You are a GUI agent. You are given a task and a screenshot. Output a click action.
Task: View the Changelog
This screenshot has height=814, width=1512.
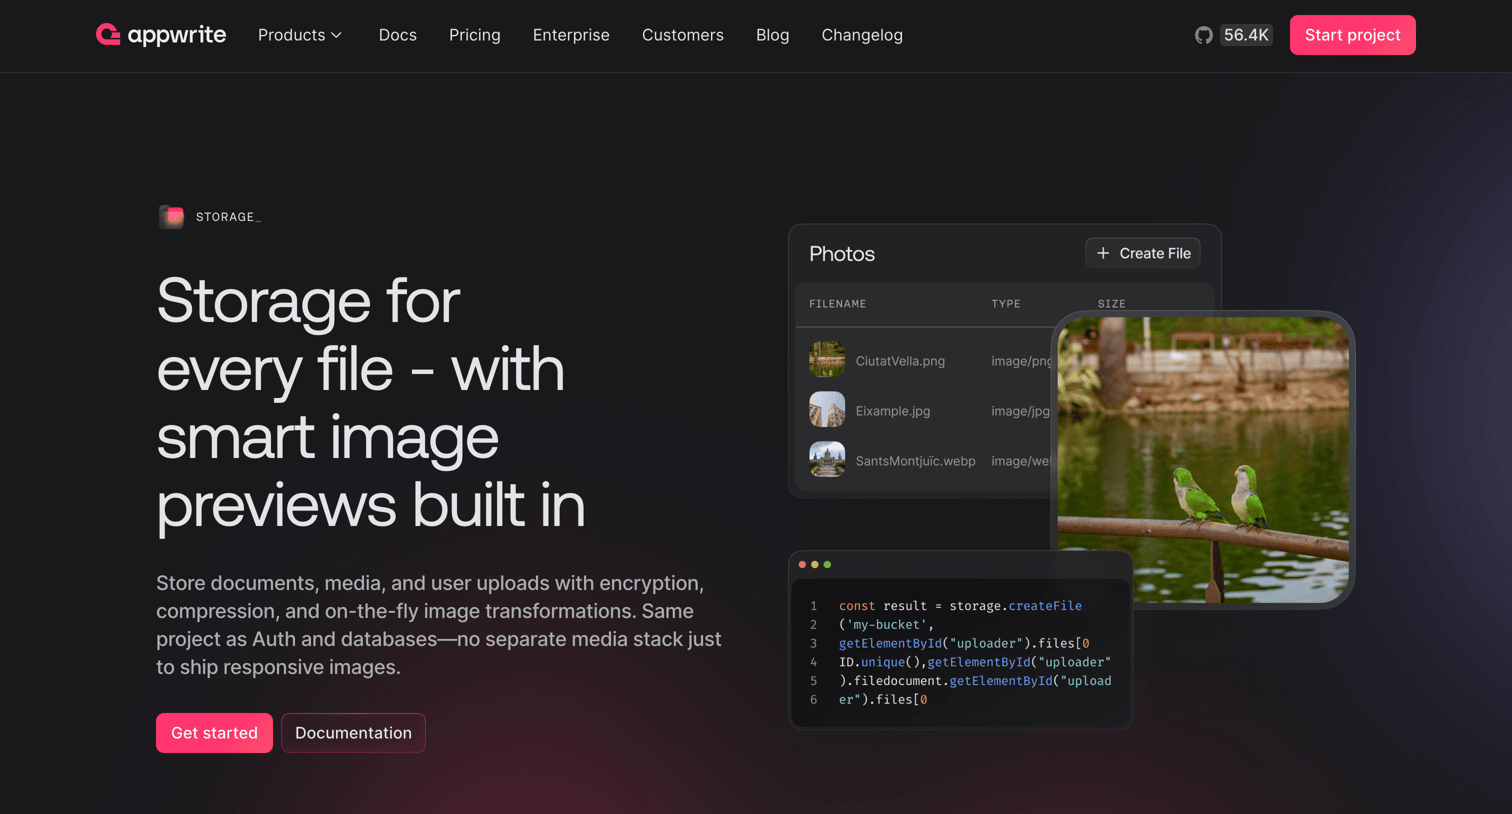[x=862, y=35]
